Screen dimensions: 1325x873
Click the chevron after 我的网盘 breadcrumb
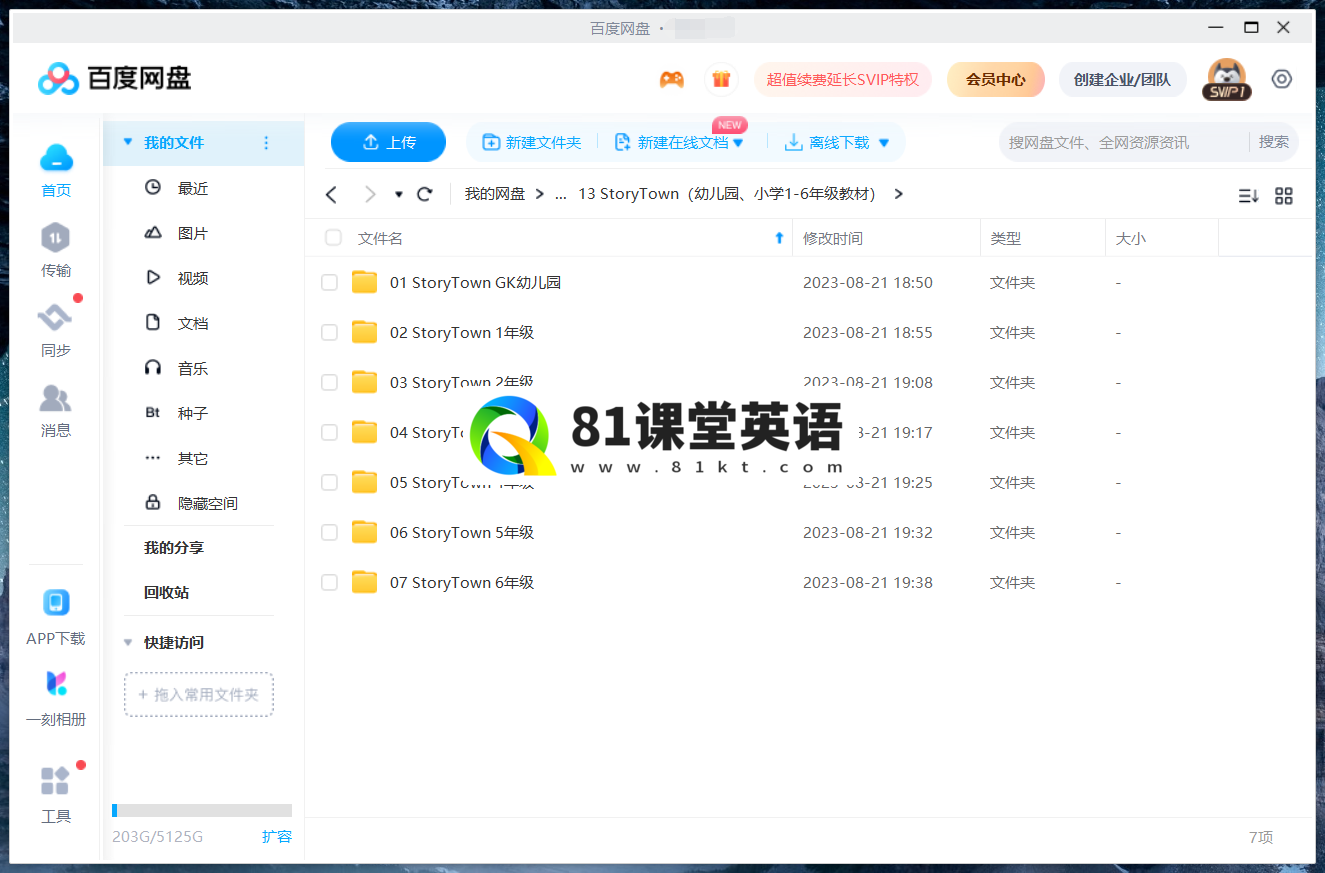540,194
